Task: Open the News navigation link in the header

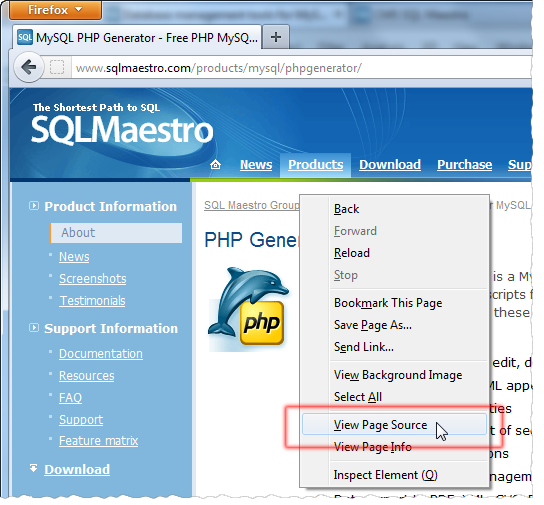Action: (256, 165)
